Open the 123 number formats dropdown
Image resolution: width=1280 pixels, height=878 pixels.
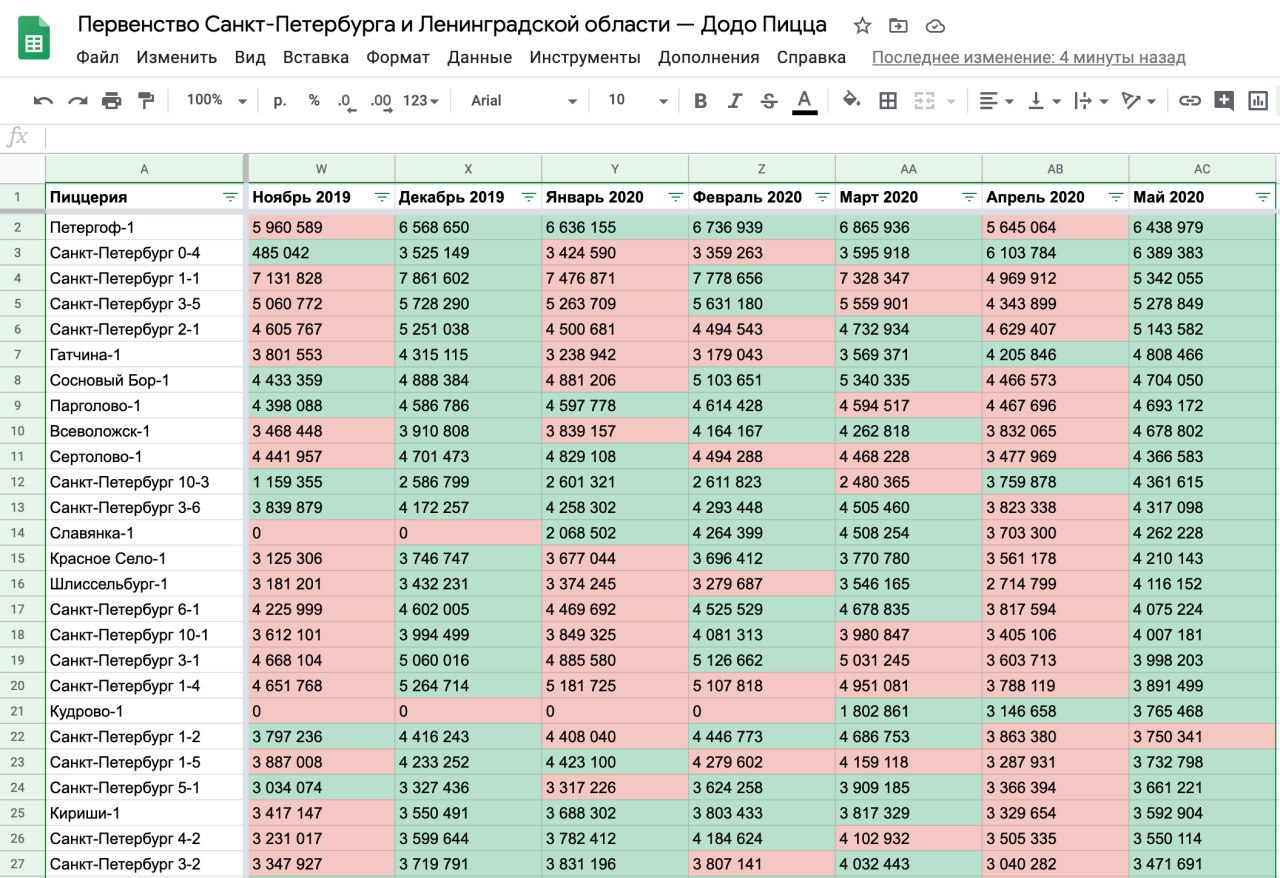(421, 100)
